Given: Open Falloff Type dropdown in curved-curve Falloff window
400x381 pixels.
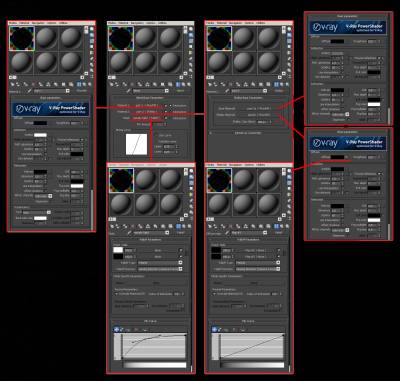Looking at the screenshot, I should point(160,263).
